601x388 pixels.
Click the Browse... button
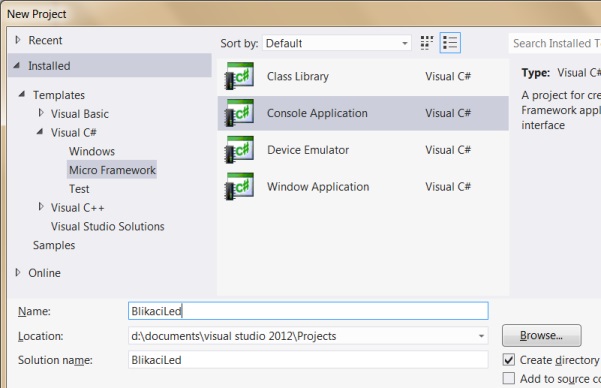coord(542,335)
